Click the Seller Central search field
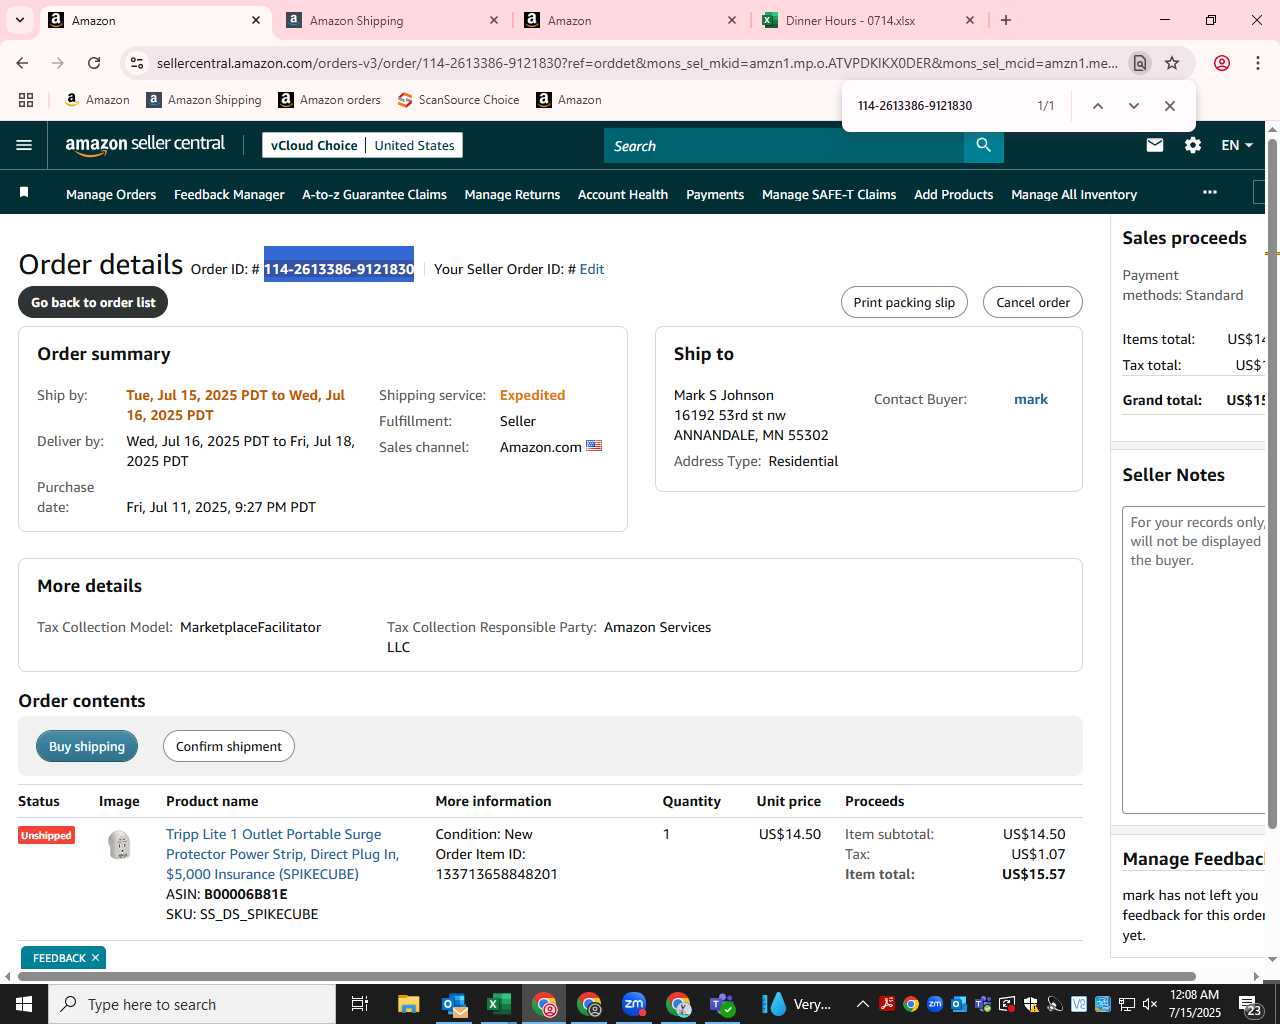The height and width of the screenshot is (1024, 1280). pyautogui.click(x=784, y=146)
